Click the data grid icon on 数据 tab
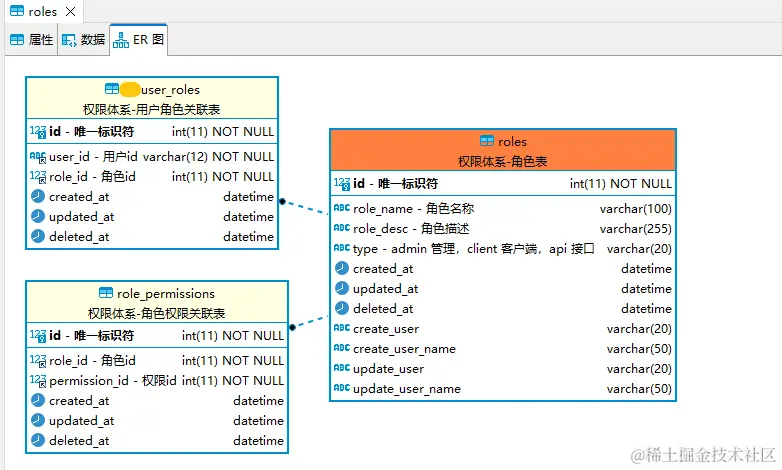Image resolution: width=782 pixels, height=470 pixels. [x=69, y=40]
